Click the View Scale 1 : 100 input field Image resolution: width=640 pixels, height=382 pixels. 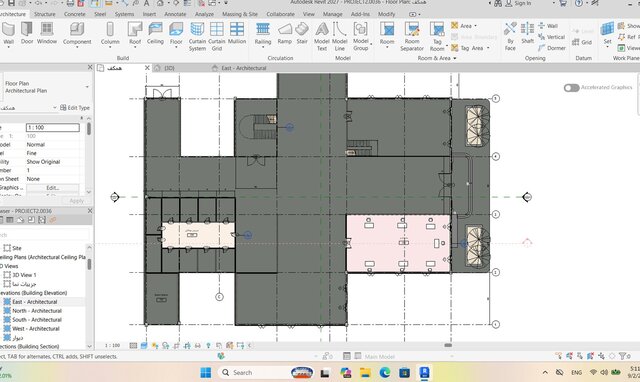point(53,128)
